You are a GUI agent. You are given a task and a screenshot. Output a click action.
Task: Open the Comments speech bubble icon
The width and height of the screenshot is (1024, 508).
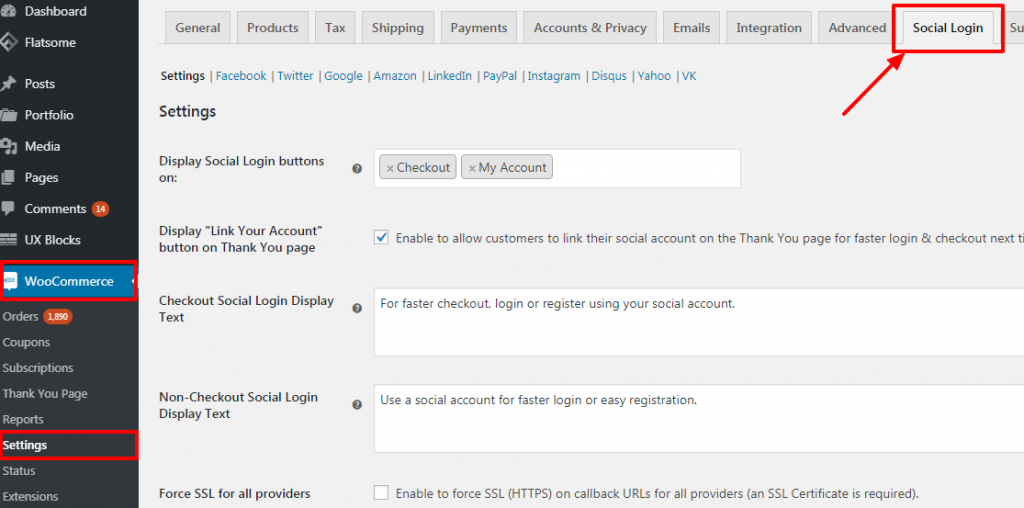(8, 208)
